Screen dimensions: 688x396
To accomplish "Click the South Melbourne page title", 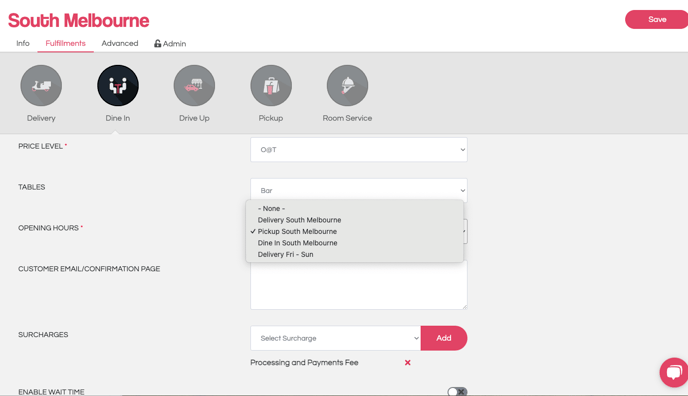I will pyautogui.click(x=79, y=21).
